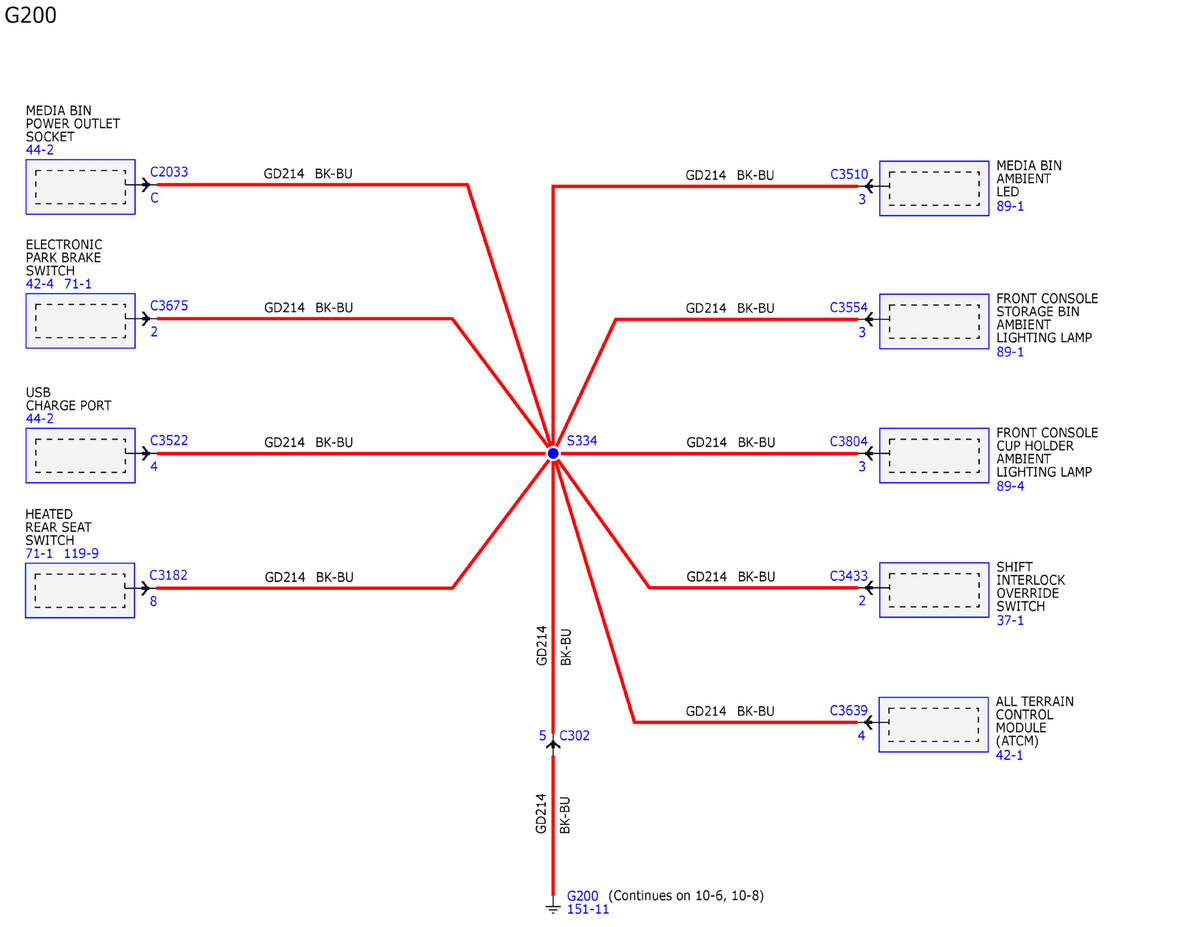Go to page 71-1 under Electronic Park Brake Switch

point(80,284)
